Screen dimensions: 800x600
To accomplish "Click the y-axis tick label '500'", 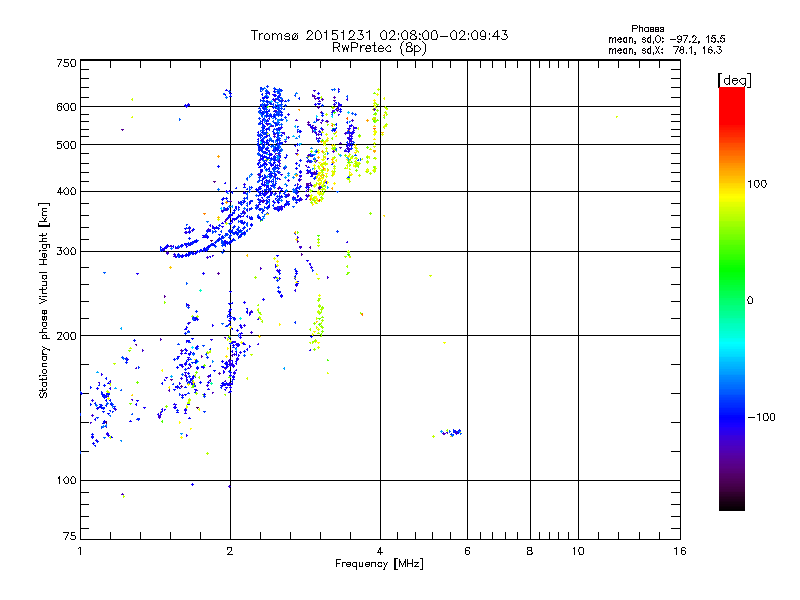I will coord(67,145).
